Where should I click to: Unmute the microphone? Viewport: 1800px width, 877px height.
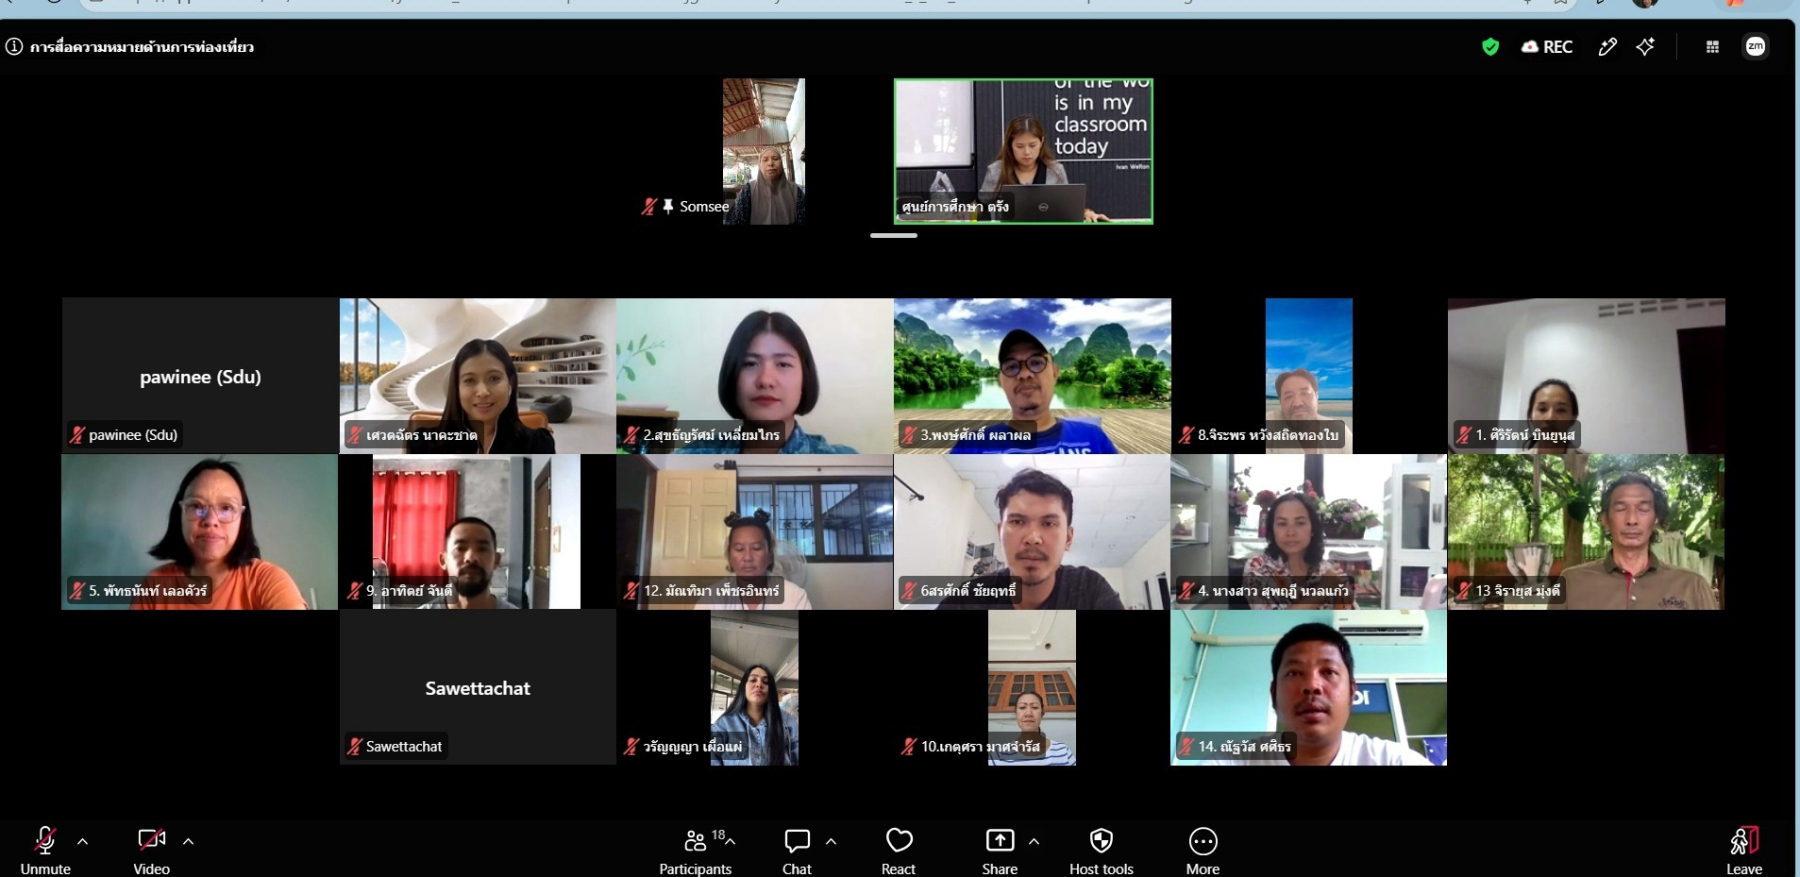45,851
